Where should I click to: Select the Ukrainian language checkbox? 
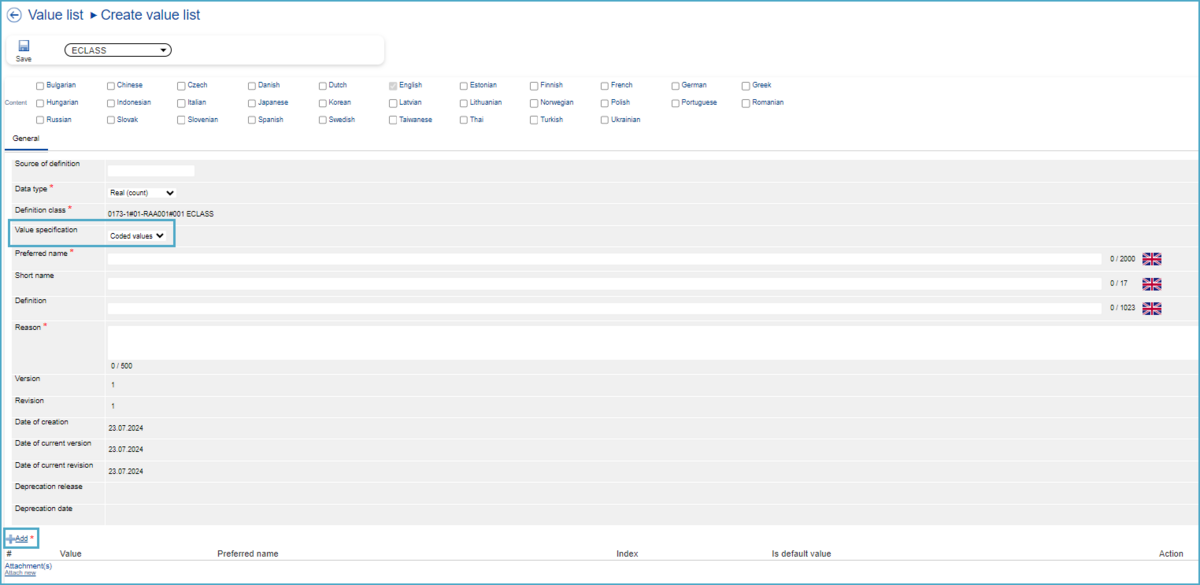tap(605, 120)
